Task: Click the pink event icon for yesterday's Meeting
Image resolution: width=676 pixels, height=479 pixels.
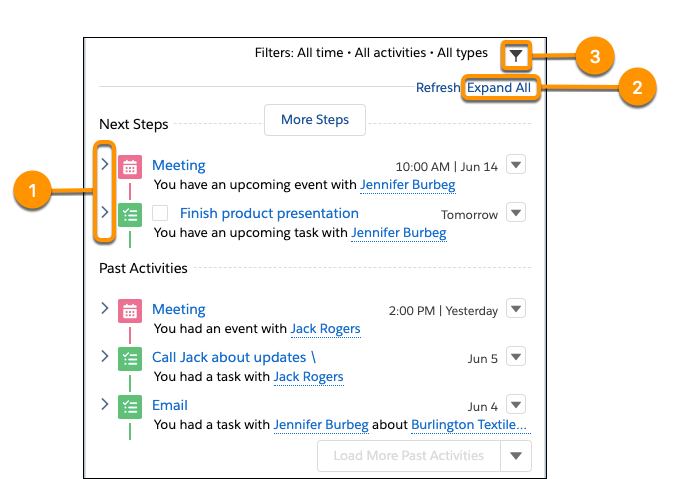Action: [x=130, y=311]
